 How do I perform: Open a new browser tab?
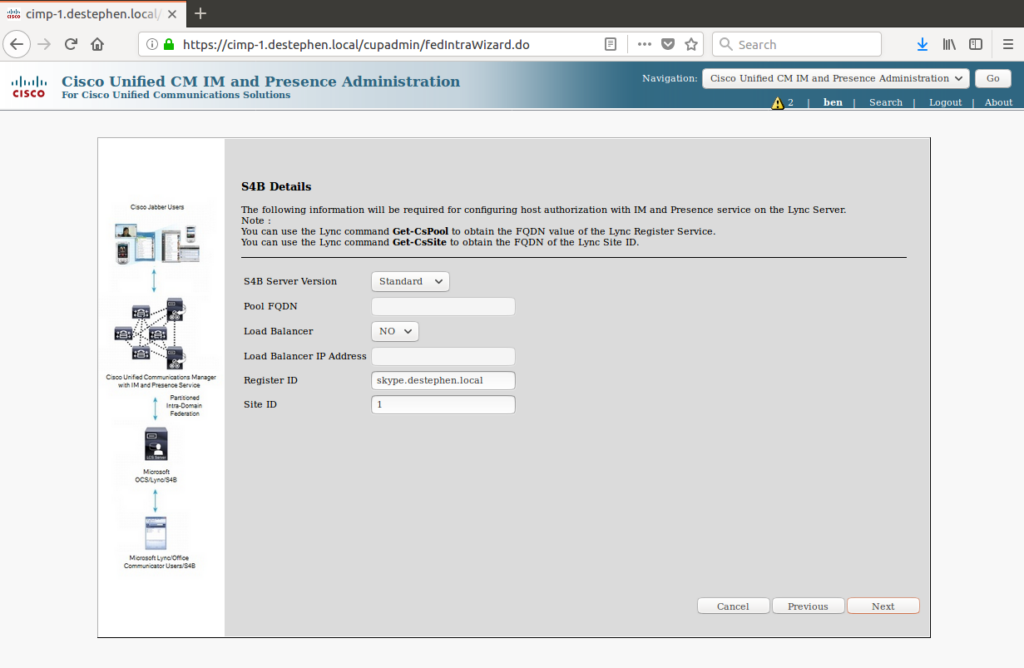tap(200, 14)
